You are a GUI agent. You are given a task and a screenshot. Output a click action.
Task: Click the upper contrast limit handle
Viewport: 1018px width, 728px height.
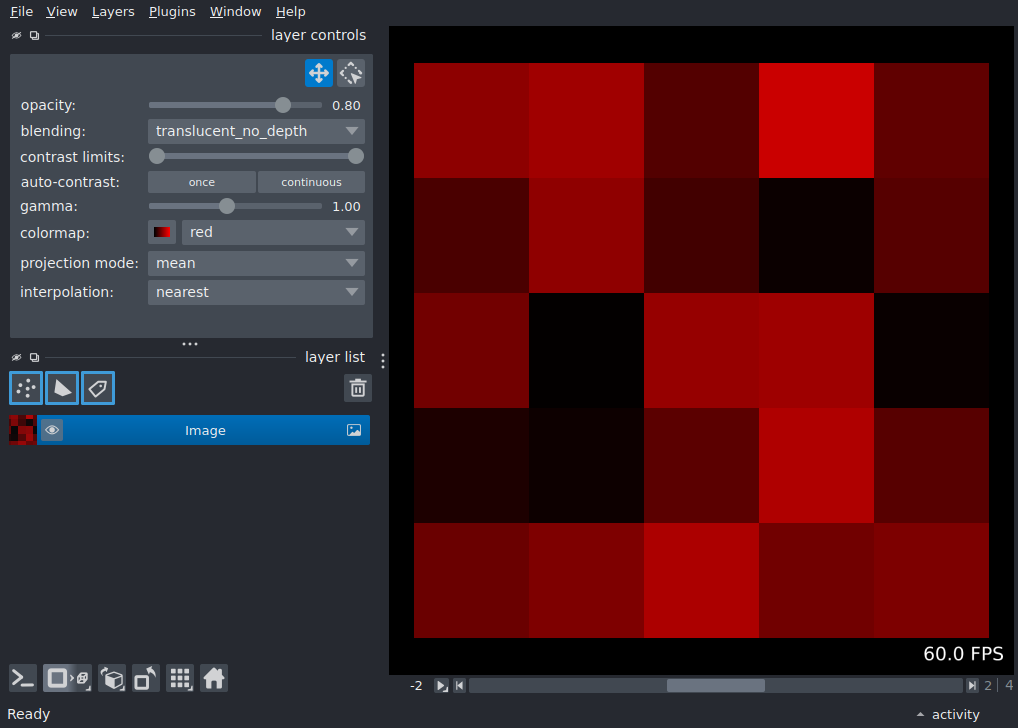(x=356, y=157)
